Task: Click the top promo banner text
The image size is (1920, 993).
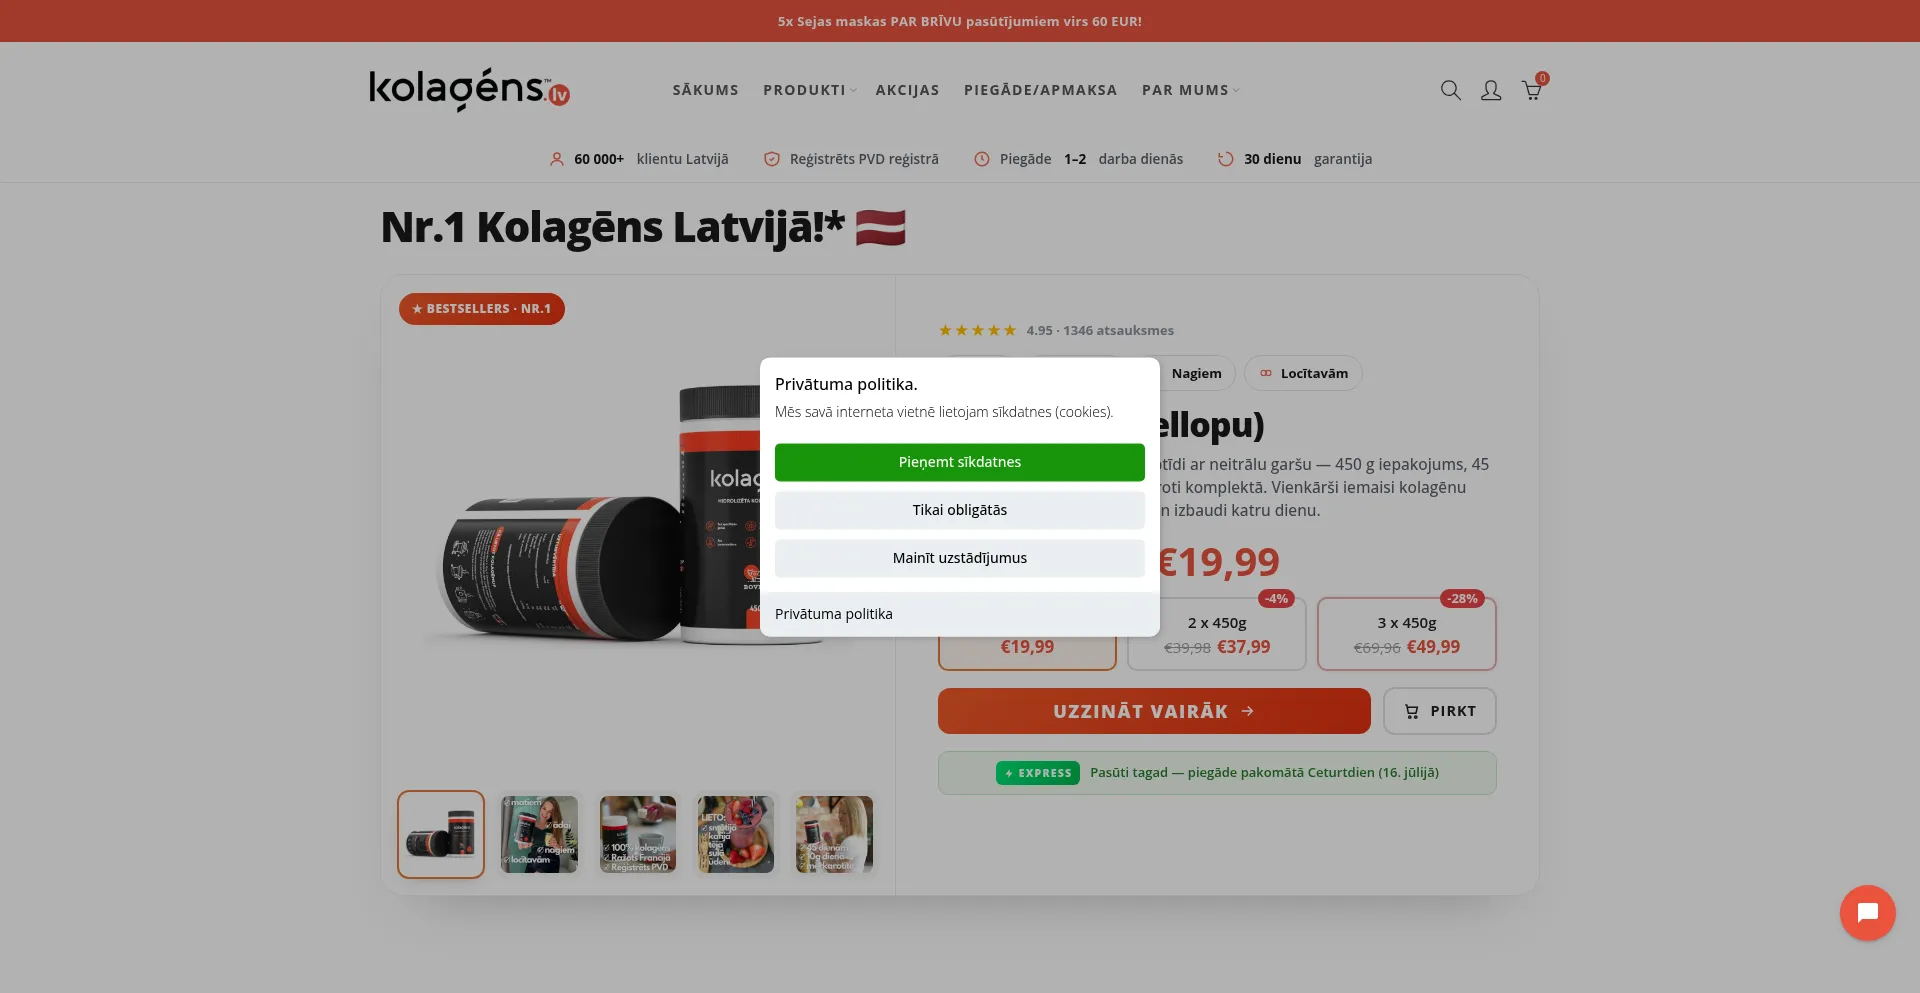Action: tap(960, 21)
